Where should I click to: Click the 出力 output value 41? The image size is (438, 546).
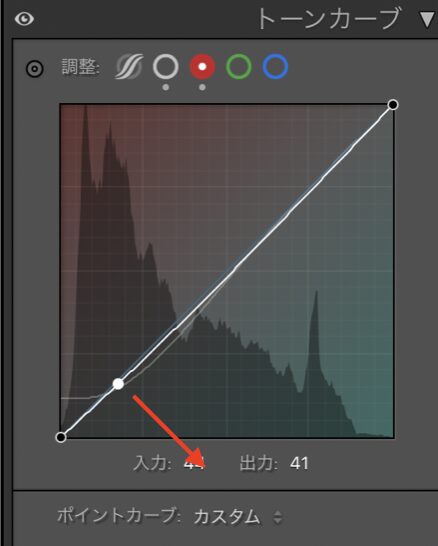point(299,463)
